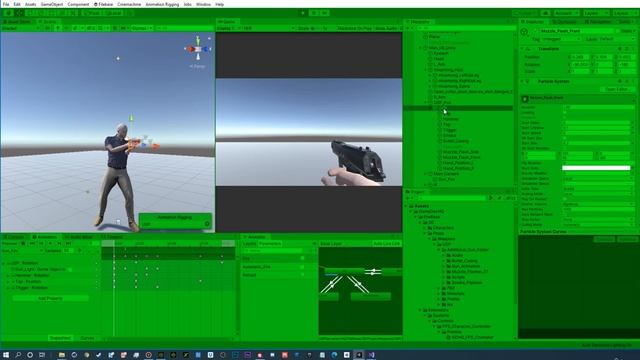The image size is (640, 360).
Task: Open the Gizmos dropdown in Scene view
Action: click(142, 28)
